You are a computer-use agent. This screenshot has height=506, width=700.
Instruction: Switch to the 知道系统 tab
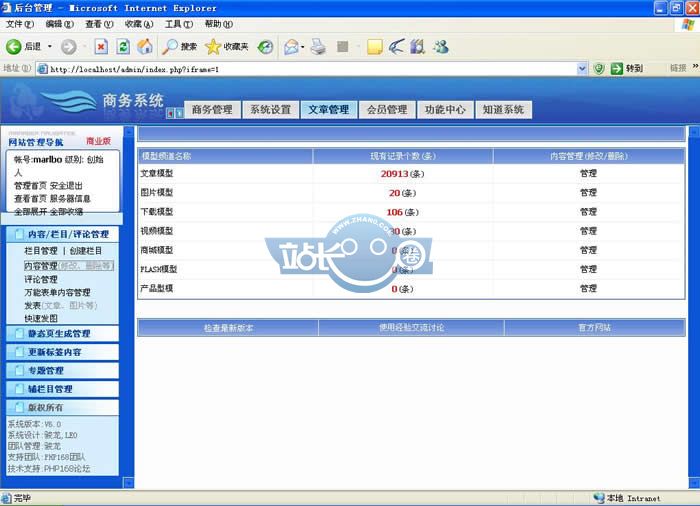click(504, 109)
